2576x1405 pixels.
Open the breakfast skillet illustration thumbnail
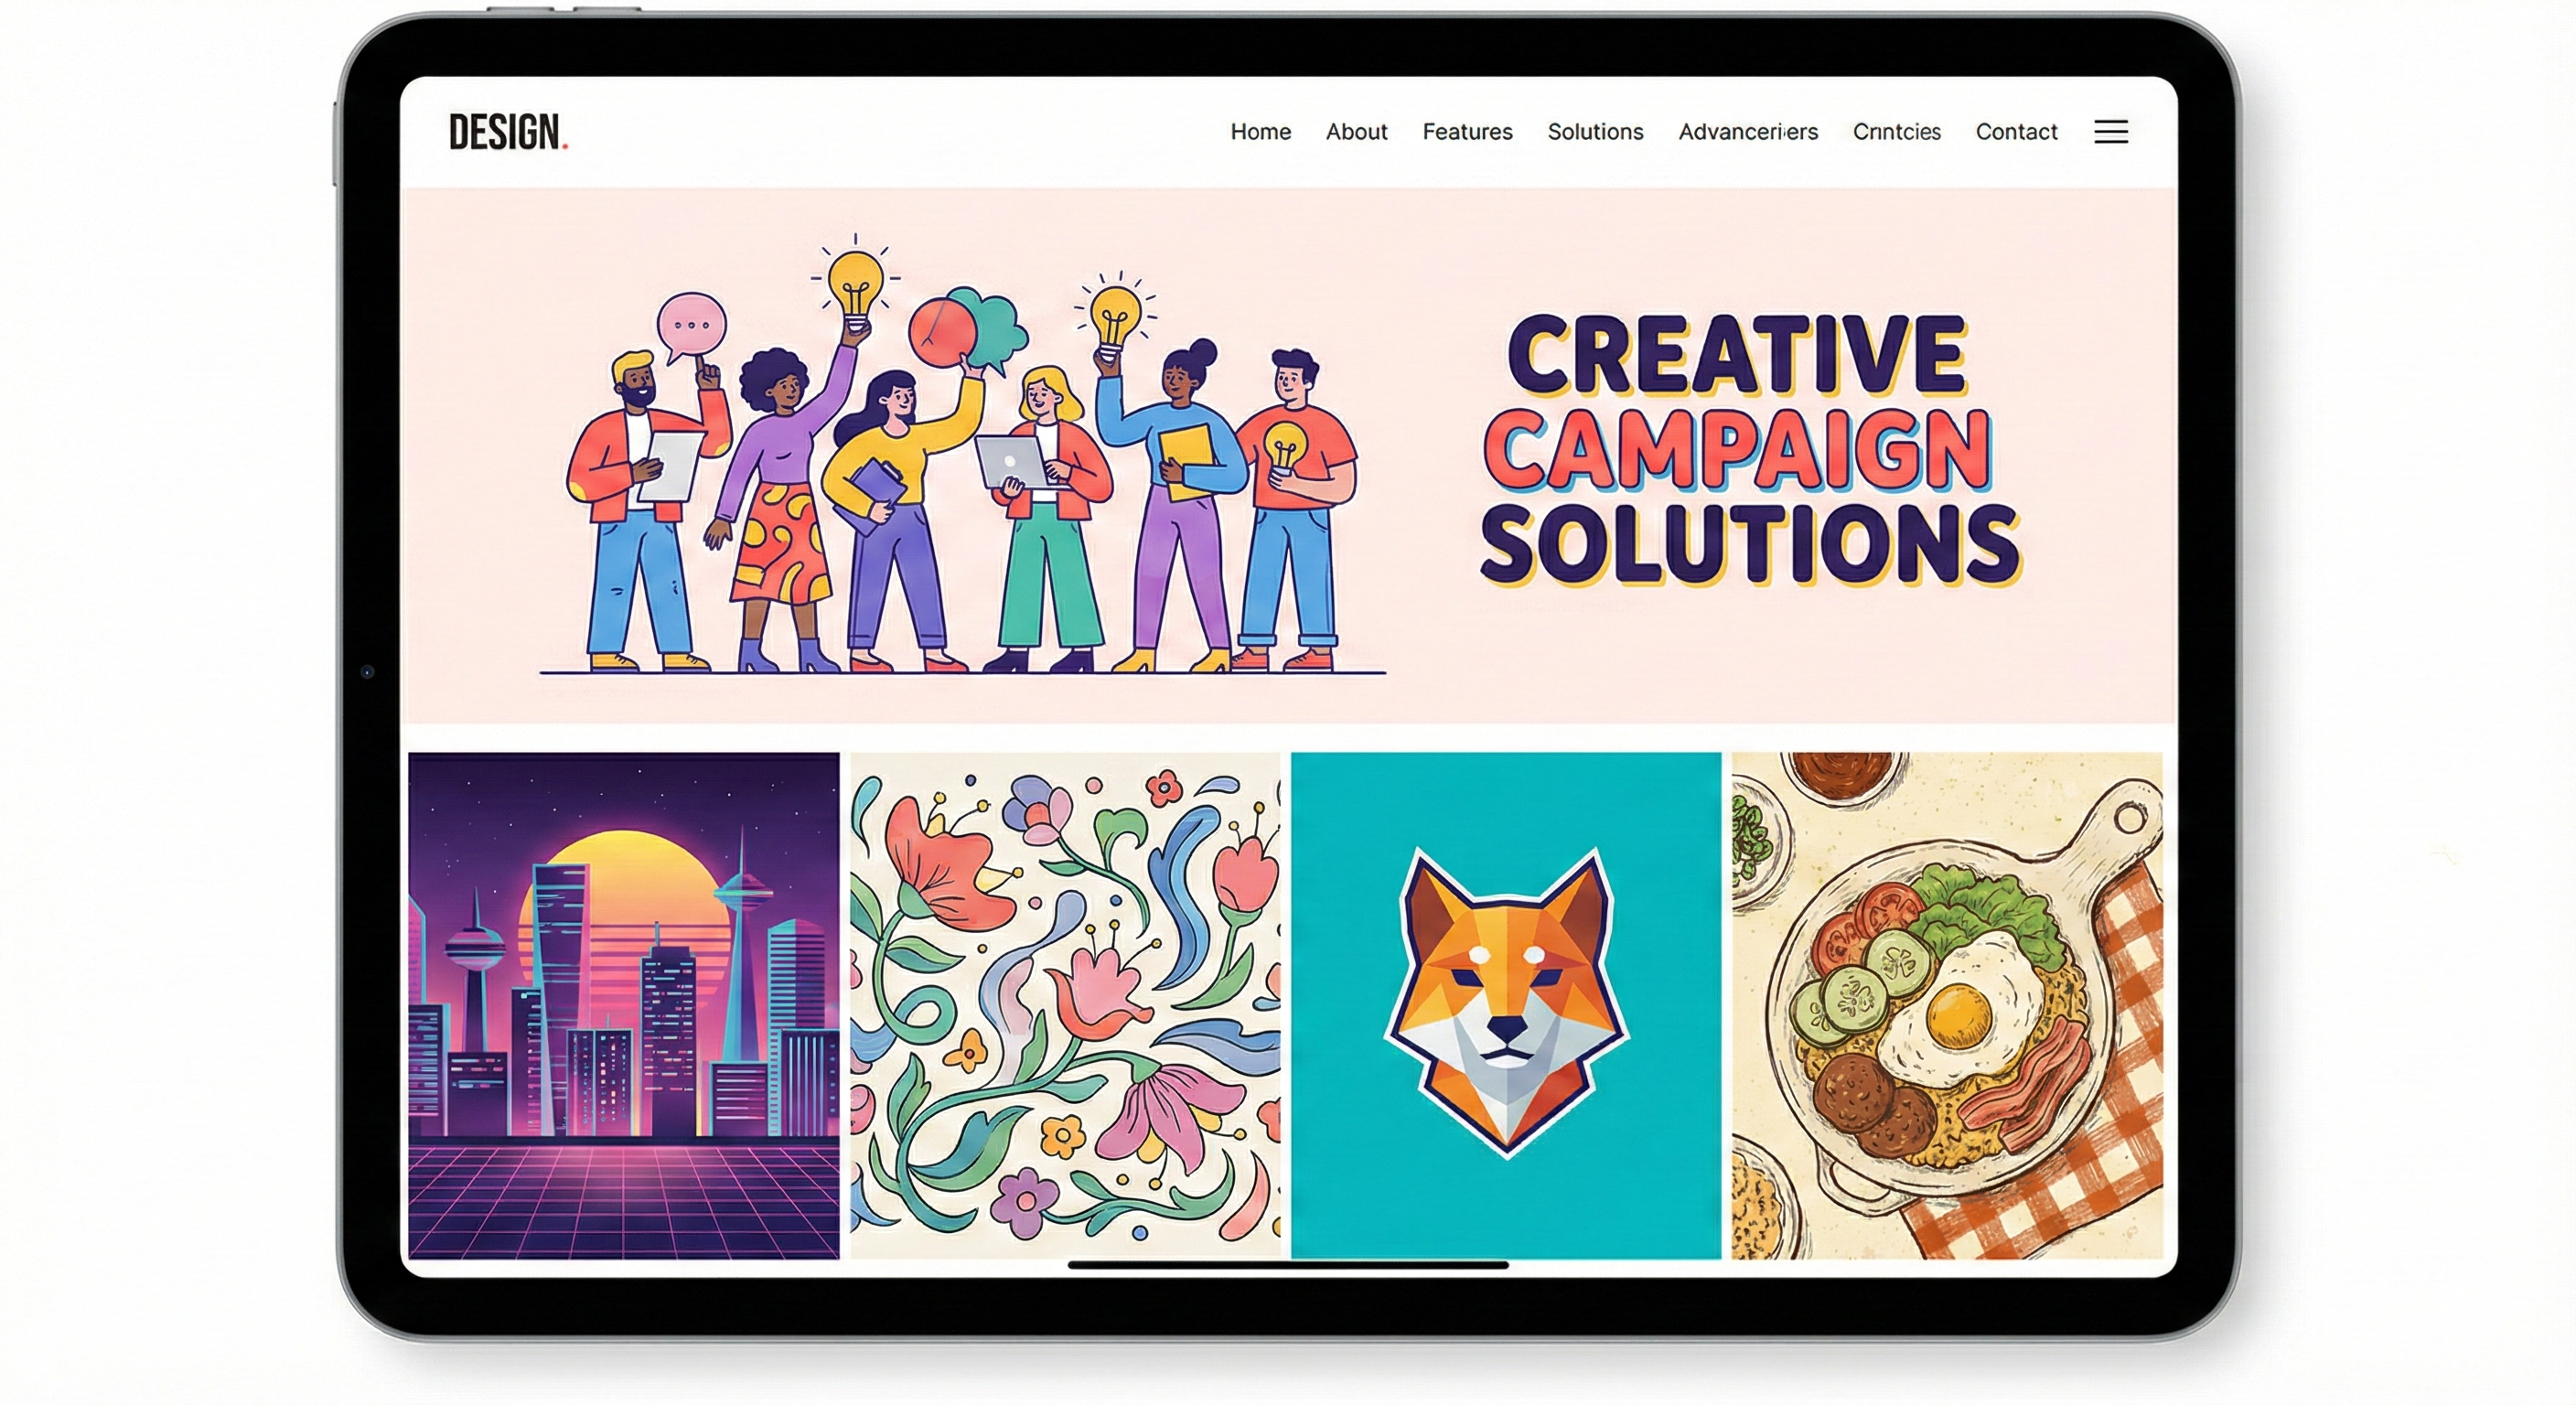1947,1005
